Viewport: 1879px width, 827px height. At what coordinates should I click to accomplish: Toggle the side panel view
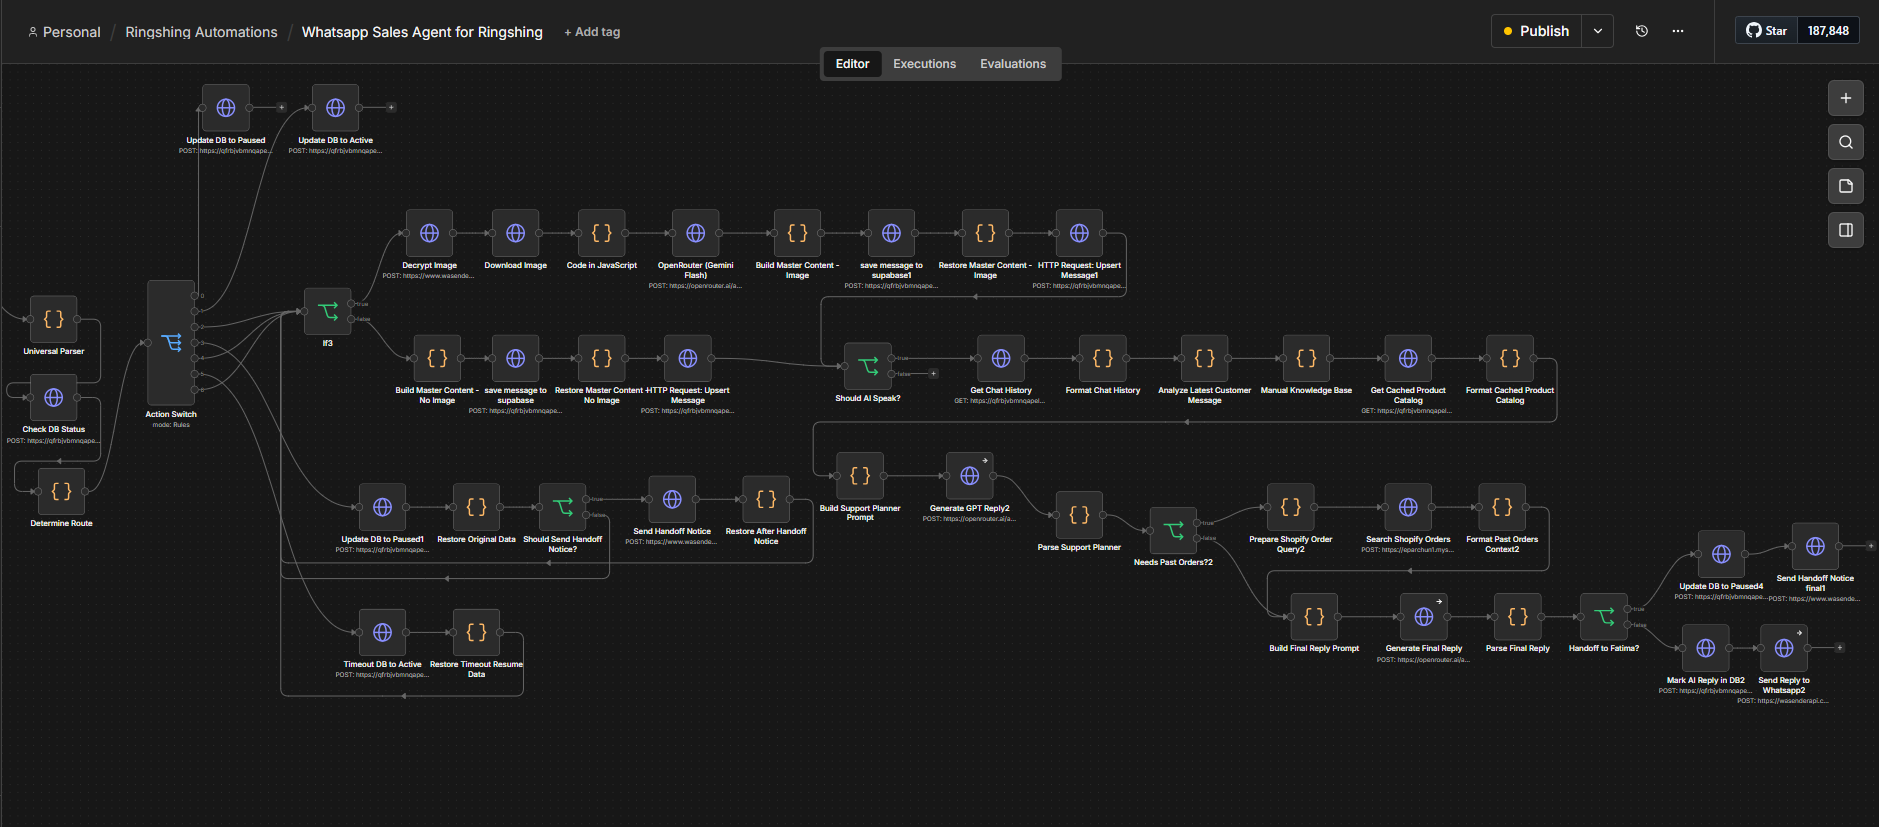[x=1846, y=230]
